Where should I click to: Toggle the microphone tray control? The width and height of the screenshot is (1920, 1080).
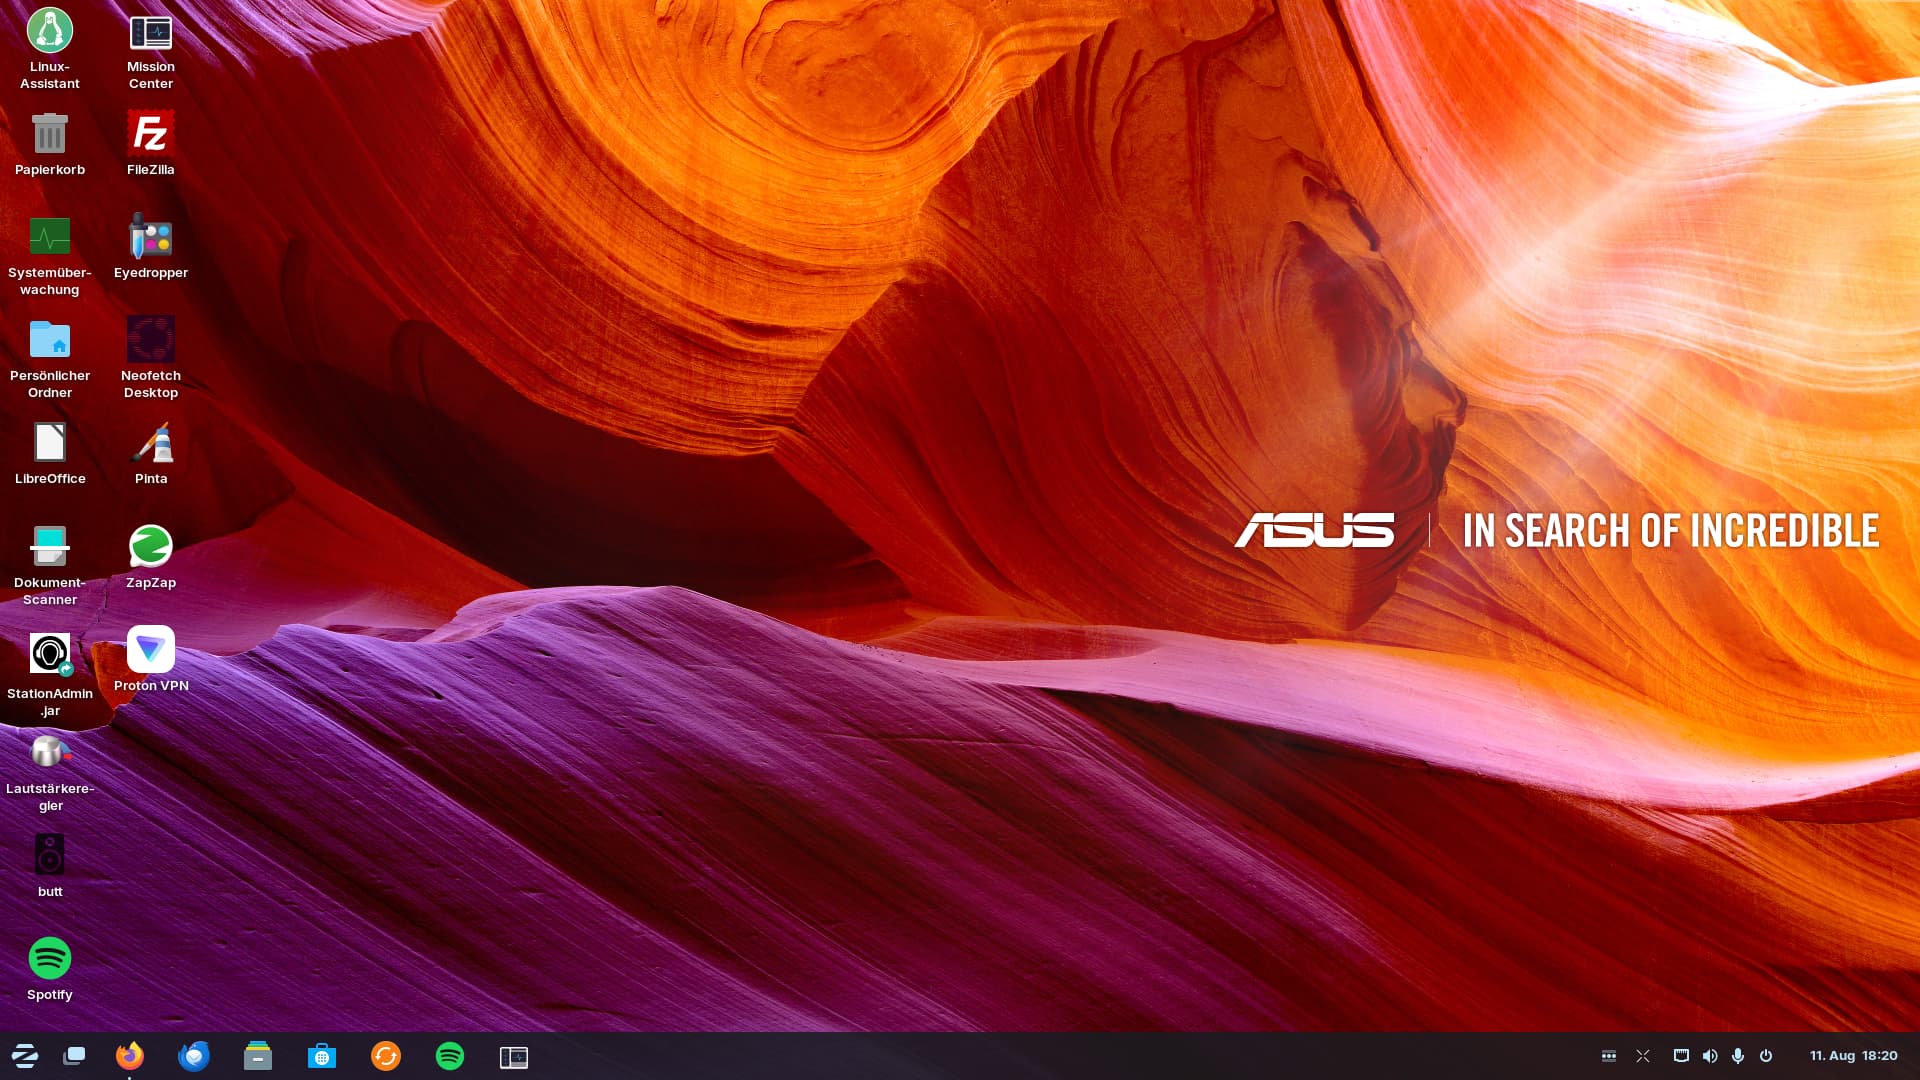(x=1740, y=1055)
